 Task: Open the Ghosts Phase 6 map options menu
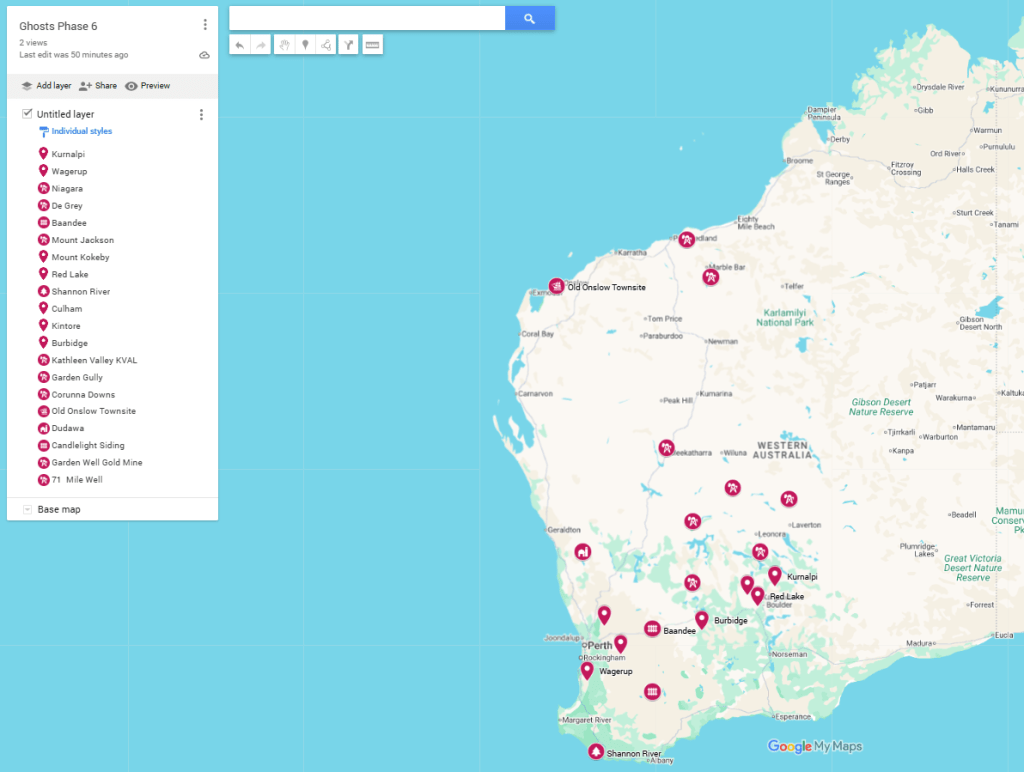pos(204,25)
